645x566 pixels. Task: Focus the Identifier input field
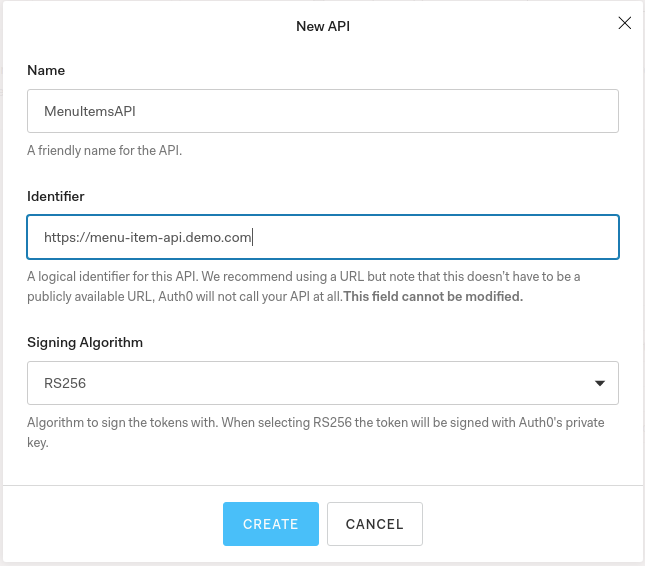[x=322, y=237]
